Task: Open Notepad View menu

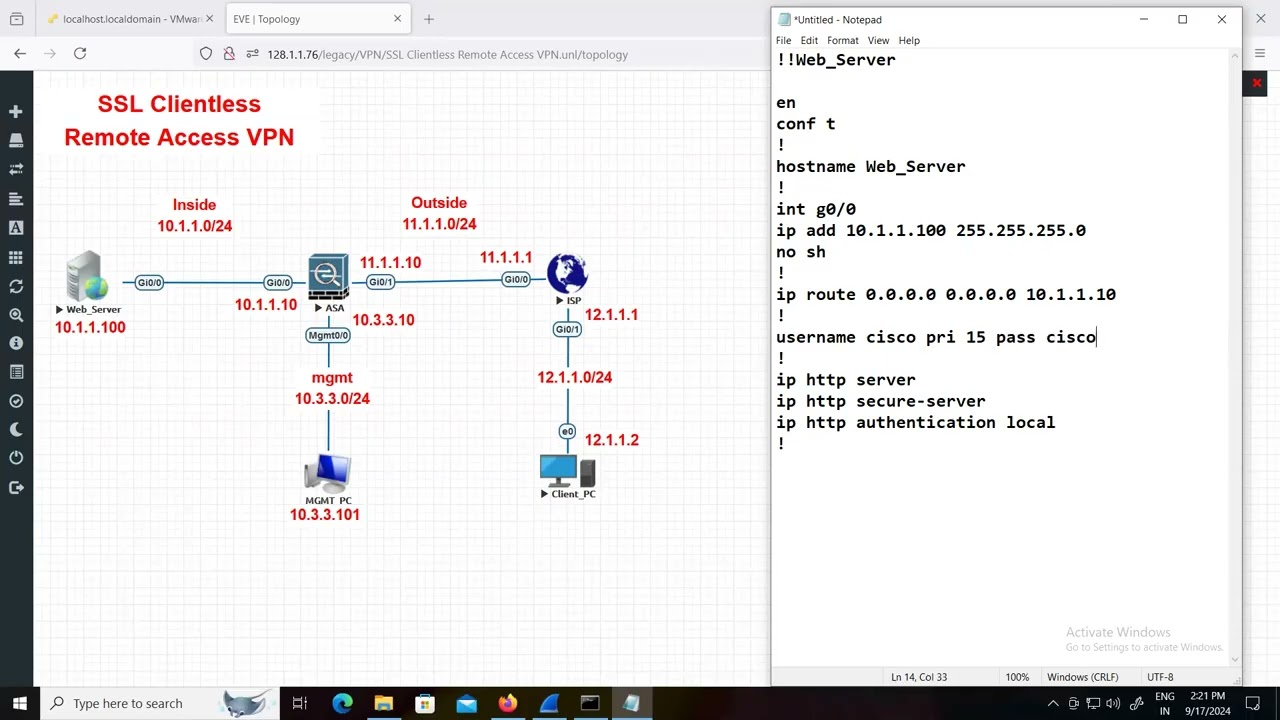Action: tap(878, 40)
